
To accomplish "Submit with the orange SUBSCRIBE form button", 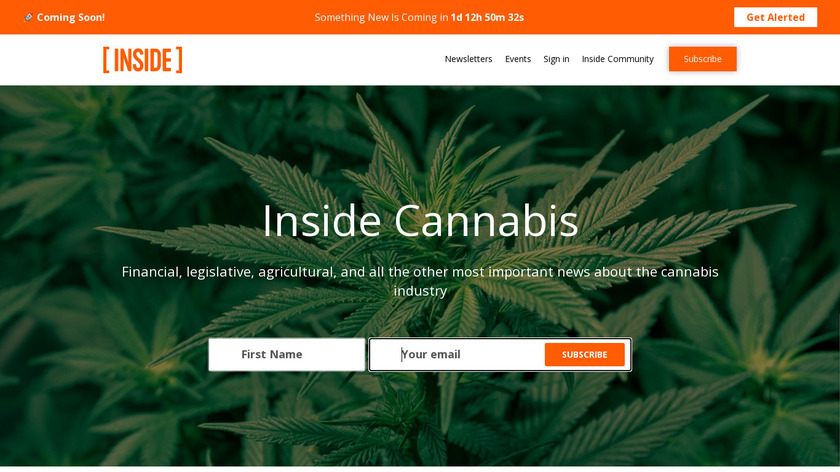I will pos(584,354).
